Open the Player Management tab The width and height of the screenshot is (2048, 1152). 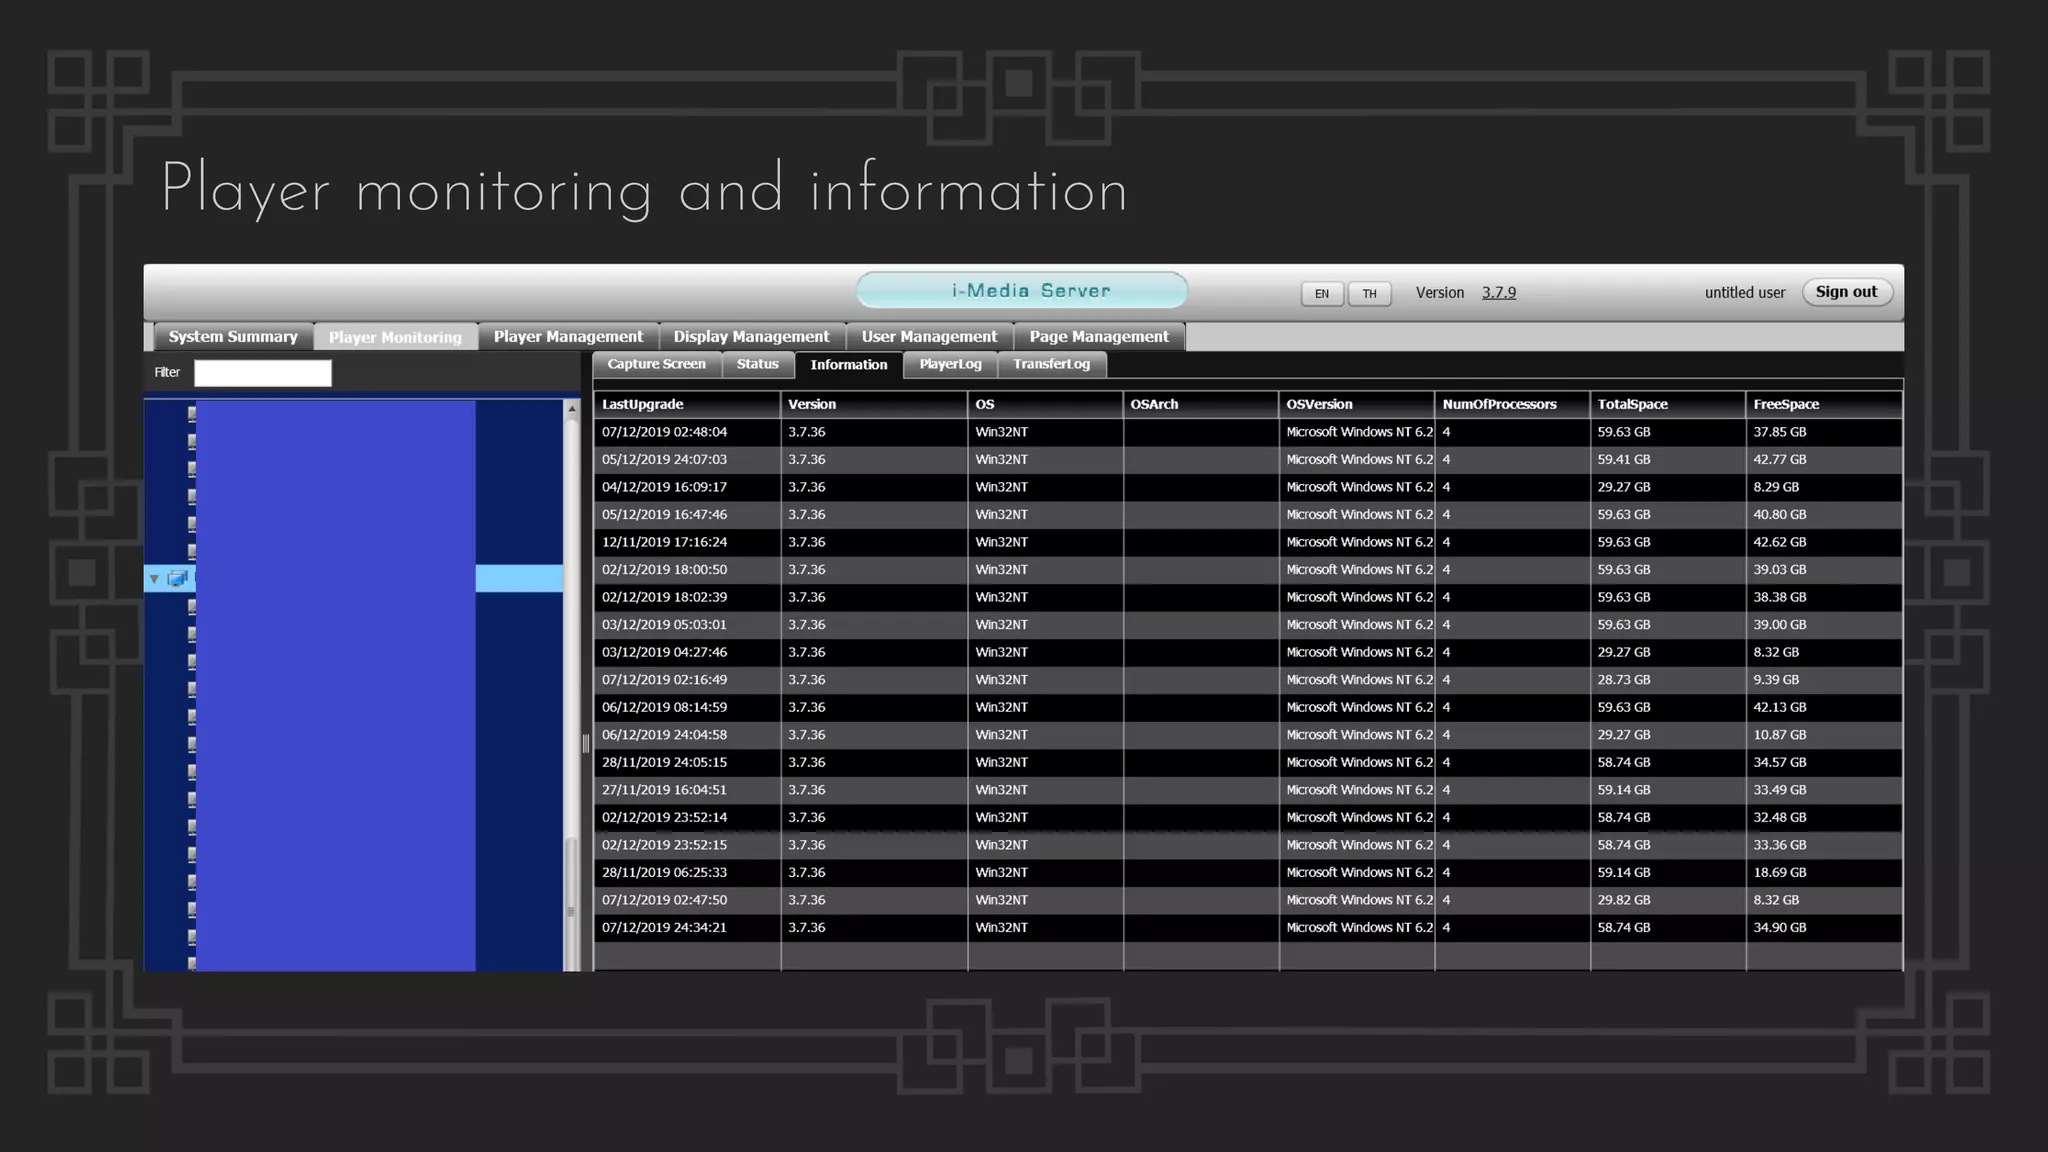pos(568,337)
